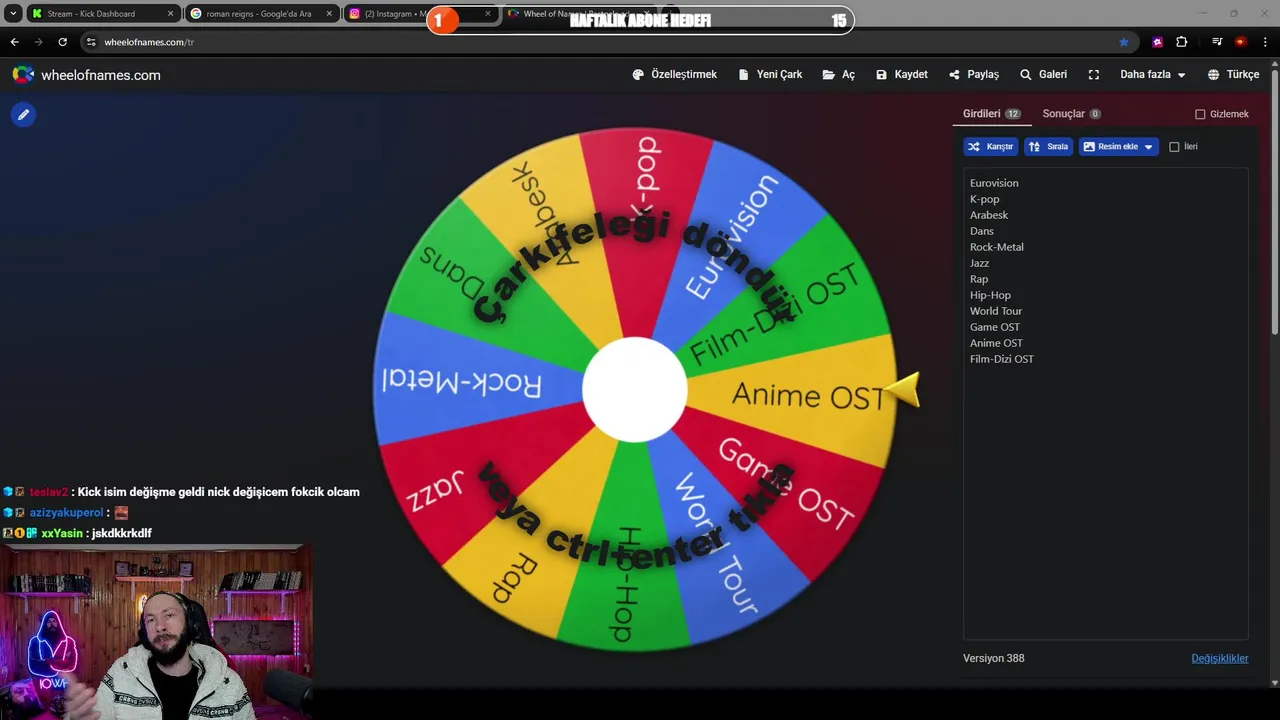1280x720 pixels.
Task: Open the Galeri search option
Action: (1043, 75)
